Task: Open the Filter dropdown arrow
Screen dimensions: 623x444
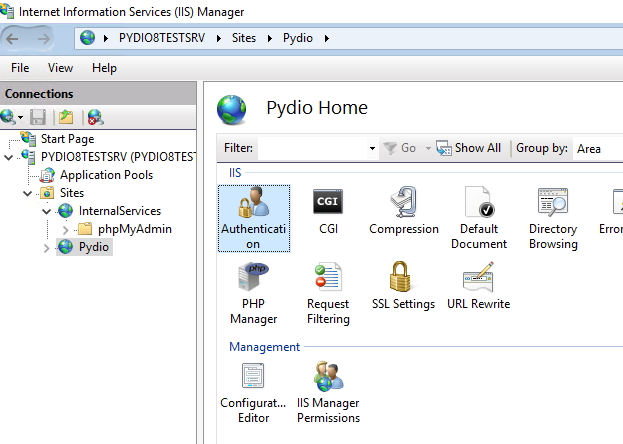Action: pyautogui.click(x=372, y=148)
